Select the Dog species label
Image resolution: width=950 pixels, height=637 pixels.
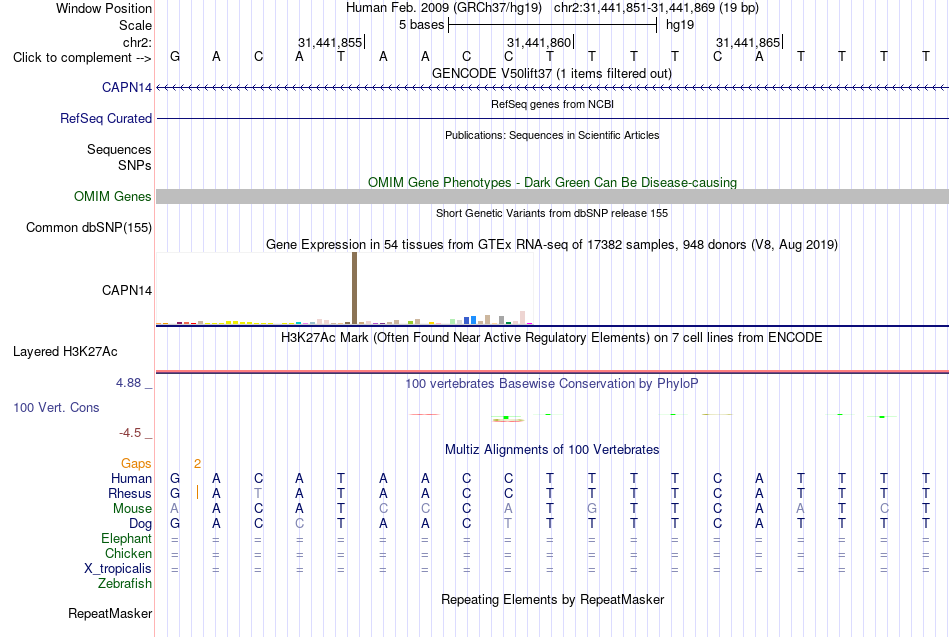(x=140, y=524)
